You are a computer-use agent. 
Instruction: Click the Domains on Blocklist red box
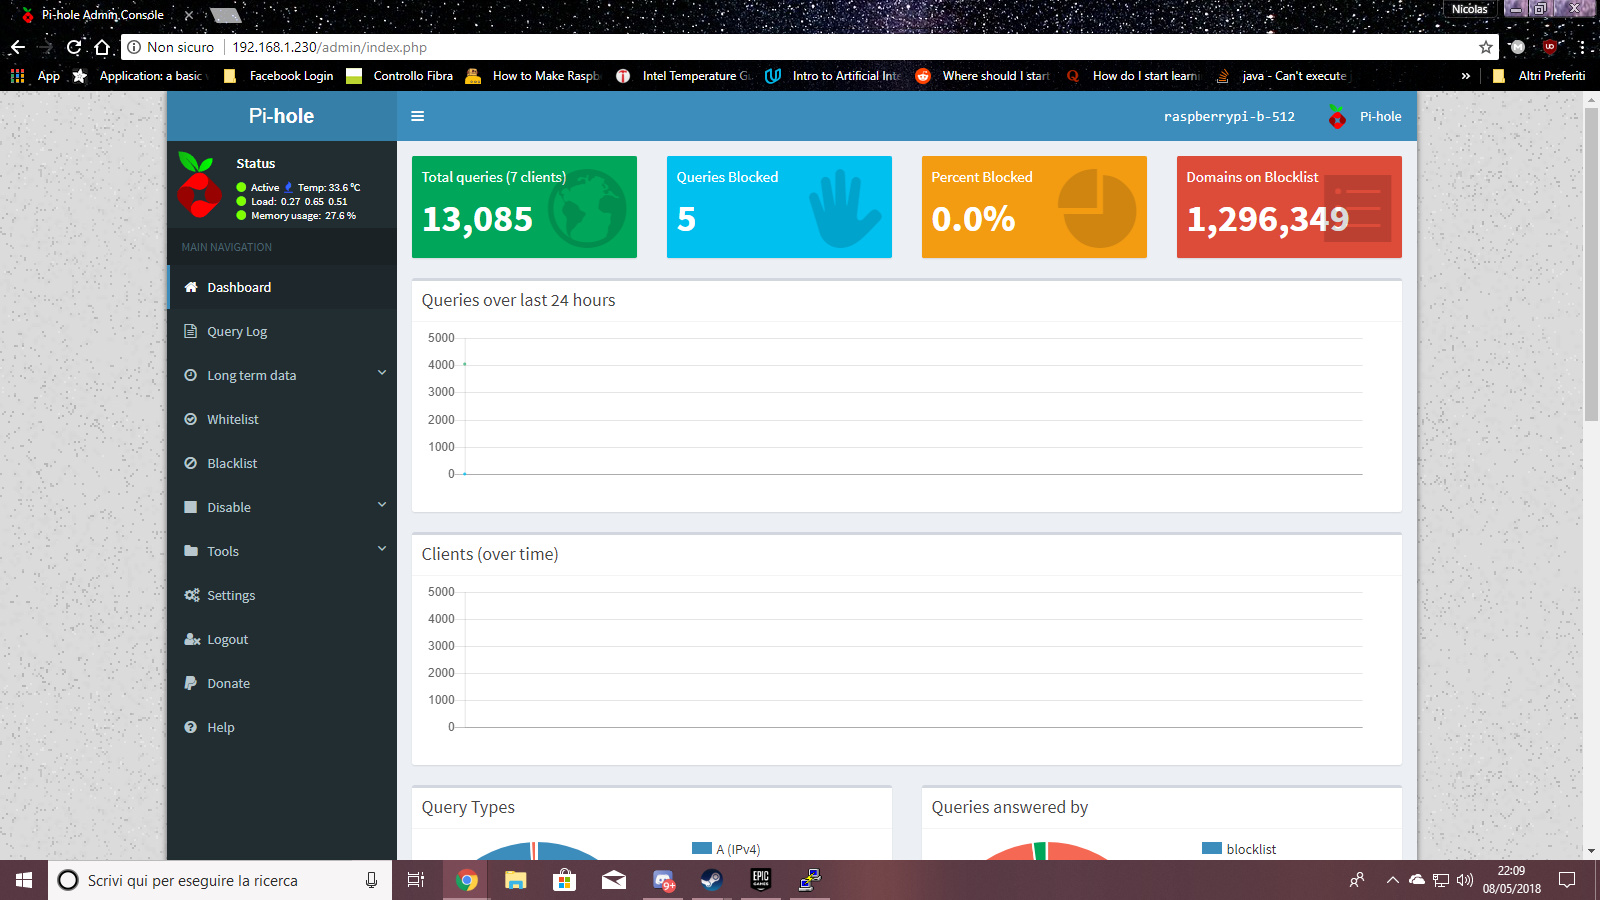pyautogui.click(x=1289, y=207)
